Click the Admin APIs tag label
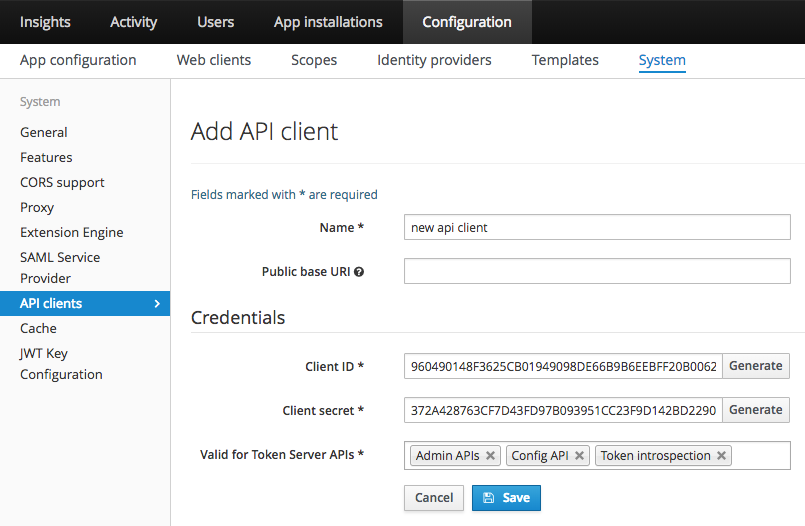Viewport: 805px width, 526px height. point(448,456)
